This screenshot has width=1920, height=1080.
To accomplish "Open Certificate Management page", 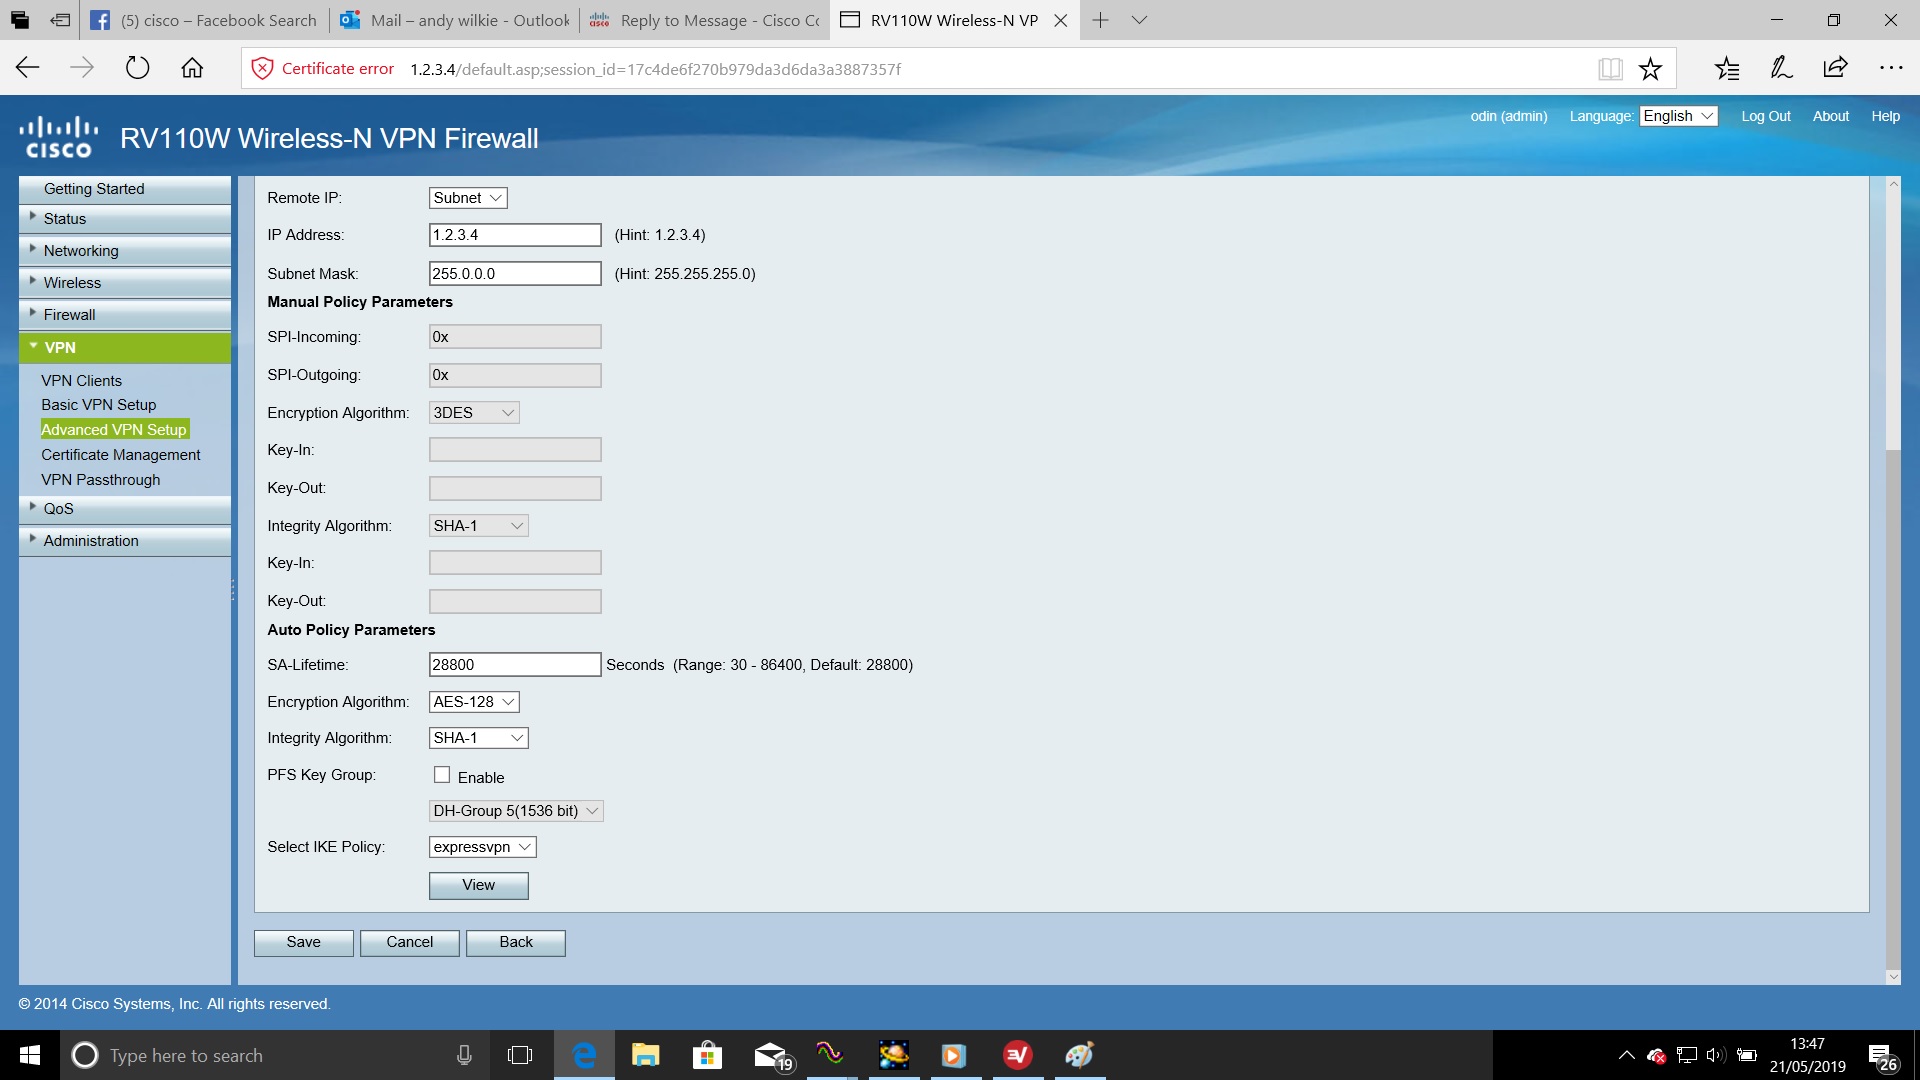I will point(121,455).
